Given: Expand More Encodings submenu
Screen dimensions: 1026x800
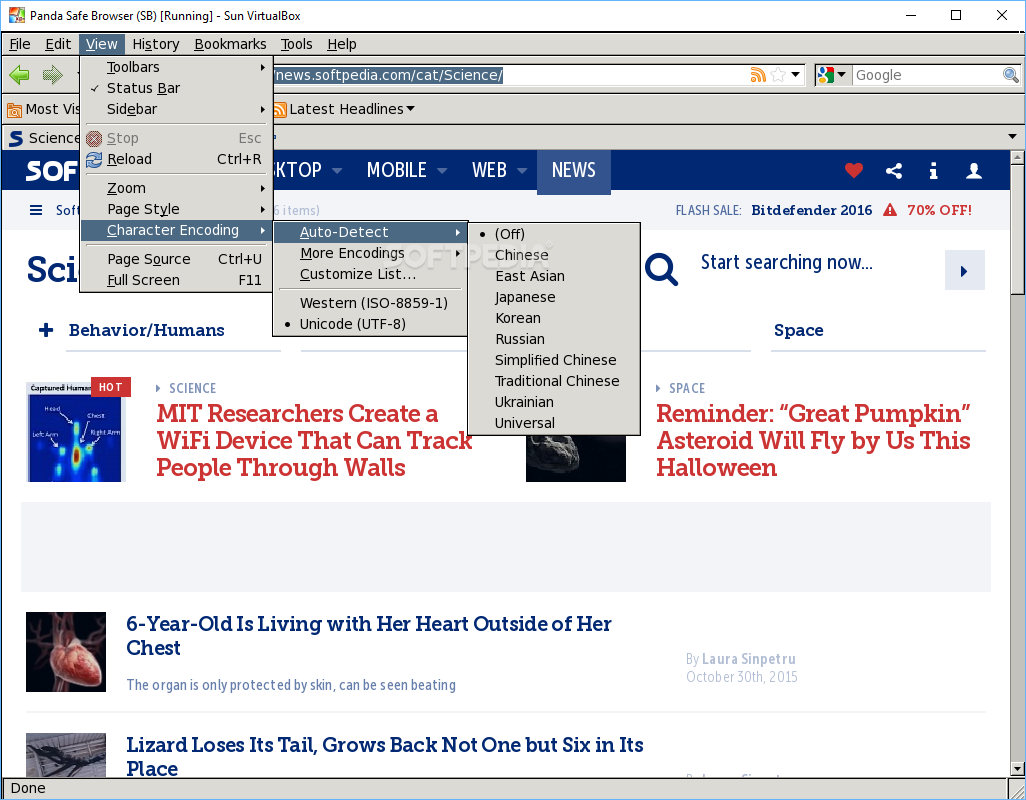Looking at the screenshot, I should [370, 253].
